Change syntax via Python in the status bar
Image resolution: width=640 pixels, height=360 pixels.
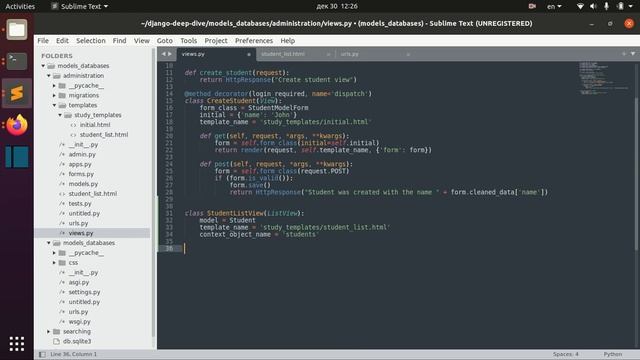(x=613, y=354)
